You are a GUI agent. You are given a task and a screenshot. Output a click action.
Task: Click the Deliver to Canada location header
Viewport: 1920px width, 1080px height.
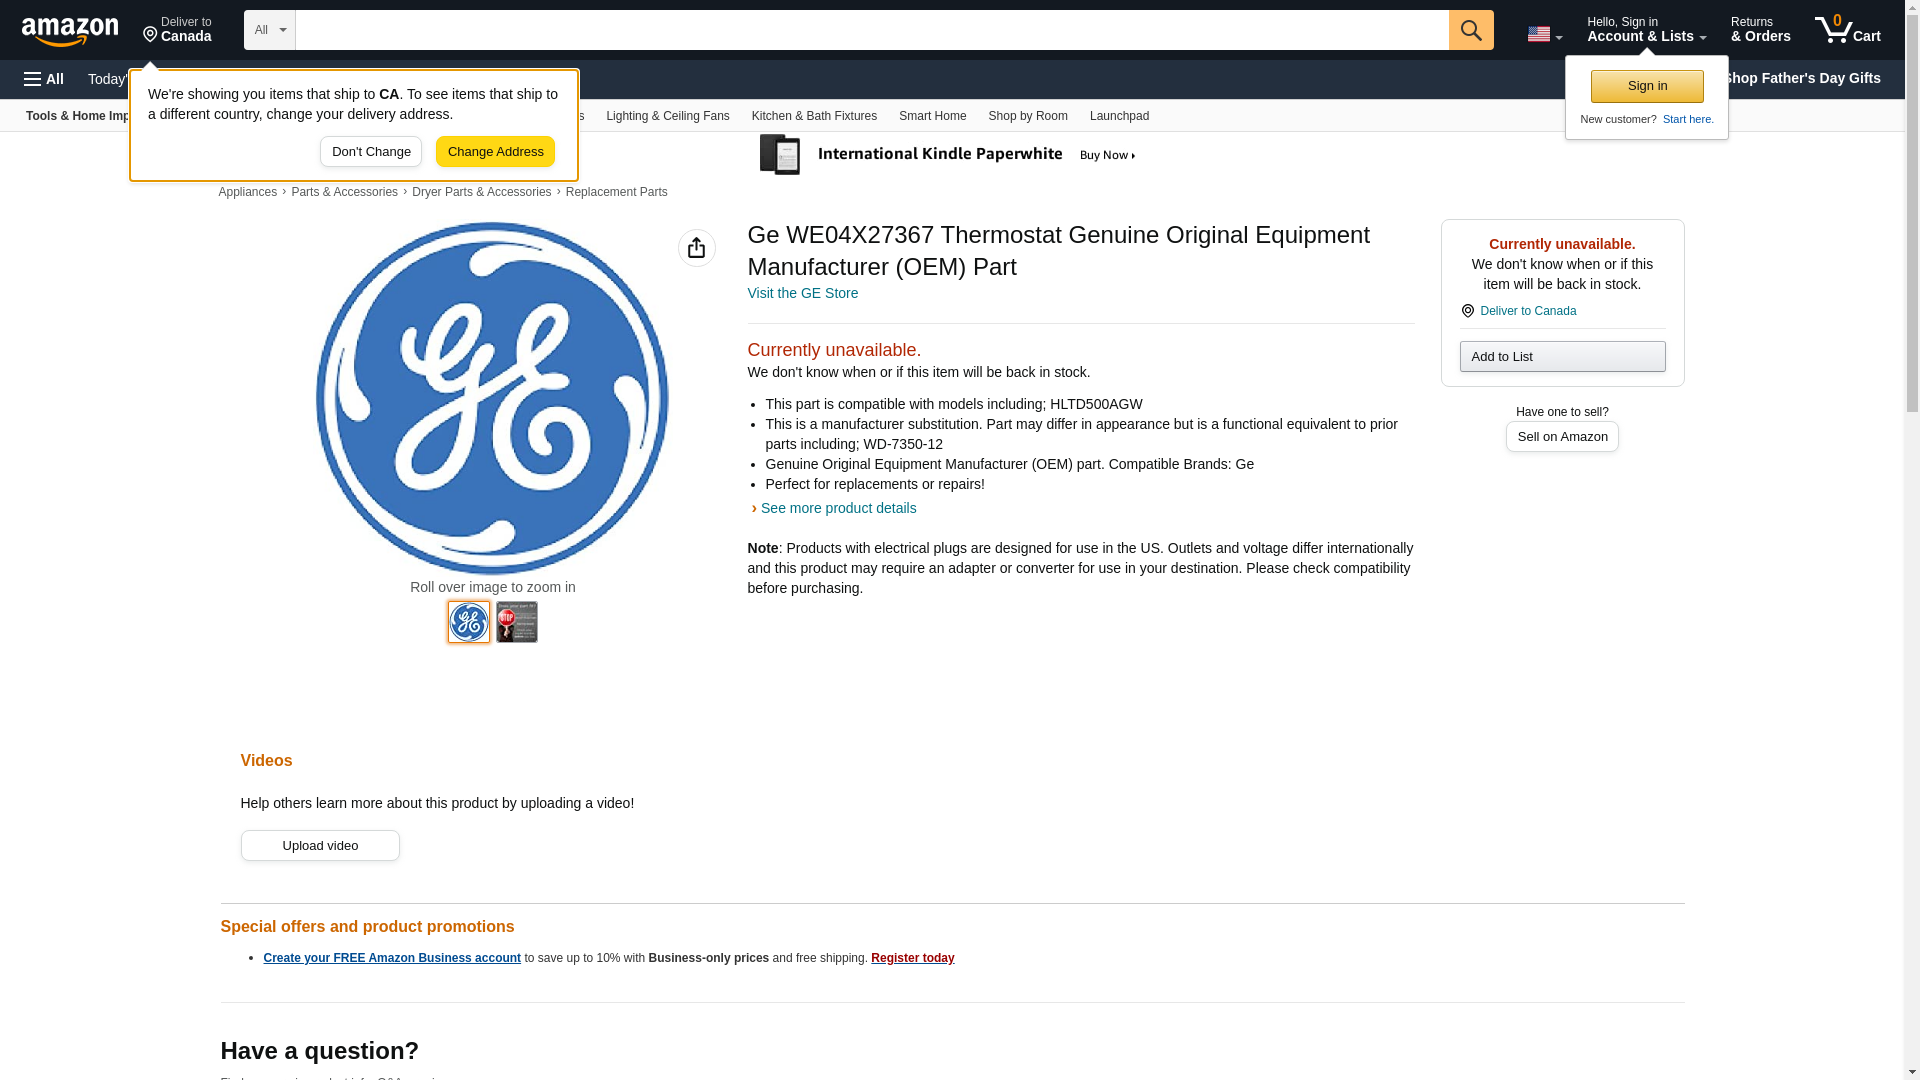tap(177, 30)
